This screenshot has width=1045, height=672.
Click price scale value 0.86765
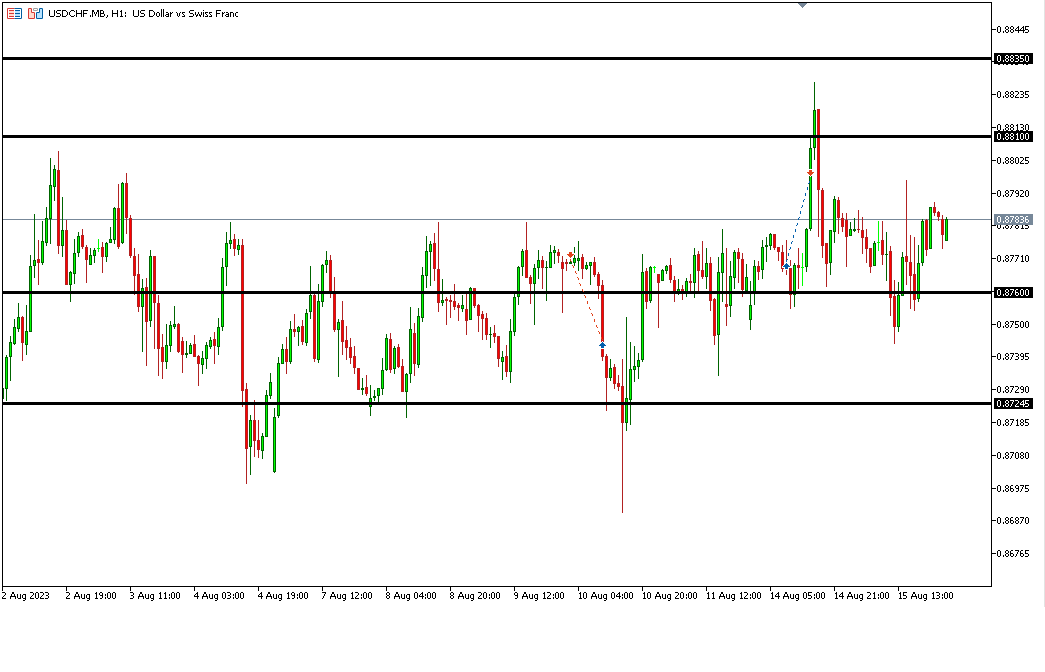point(1013,553)
